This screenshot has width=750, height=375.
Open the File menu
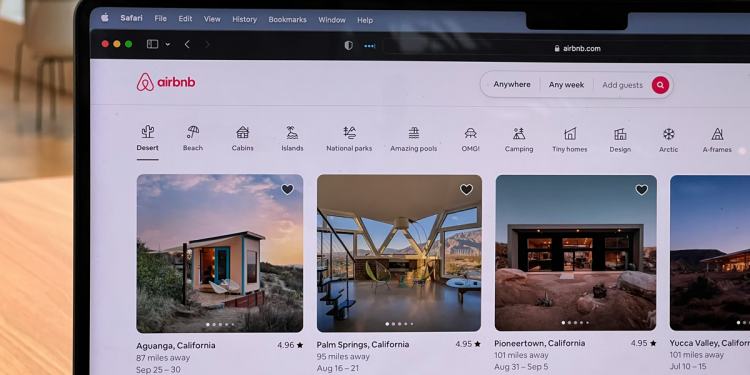161,19
